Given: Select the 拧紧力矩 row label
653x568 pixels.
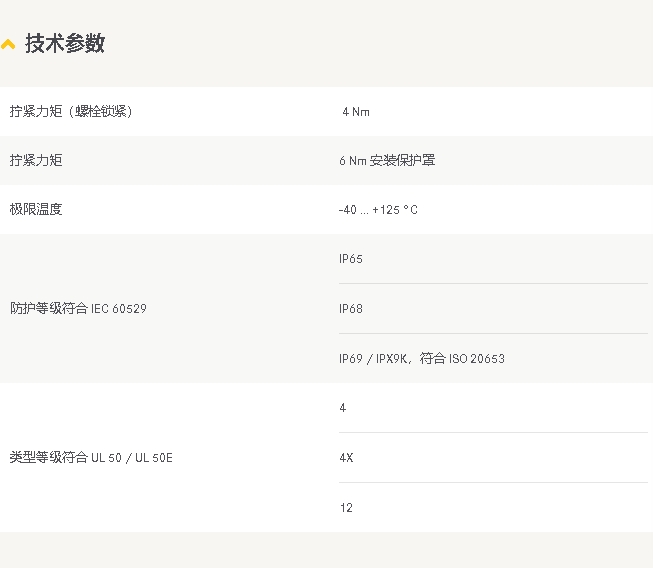Looking at the screenshot, I should pyautogui.click(x=36, y=160).
